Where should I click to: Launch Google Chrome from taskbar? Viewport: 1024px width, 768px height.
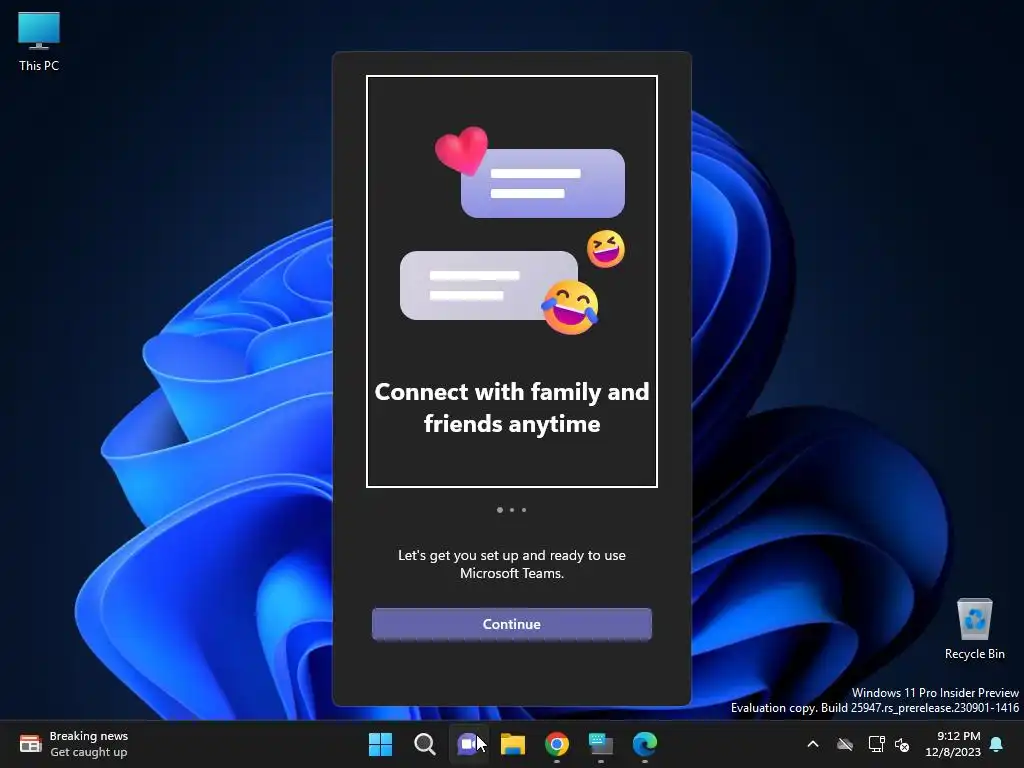point(556,744)
